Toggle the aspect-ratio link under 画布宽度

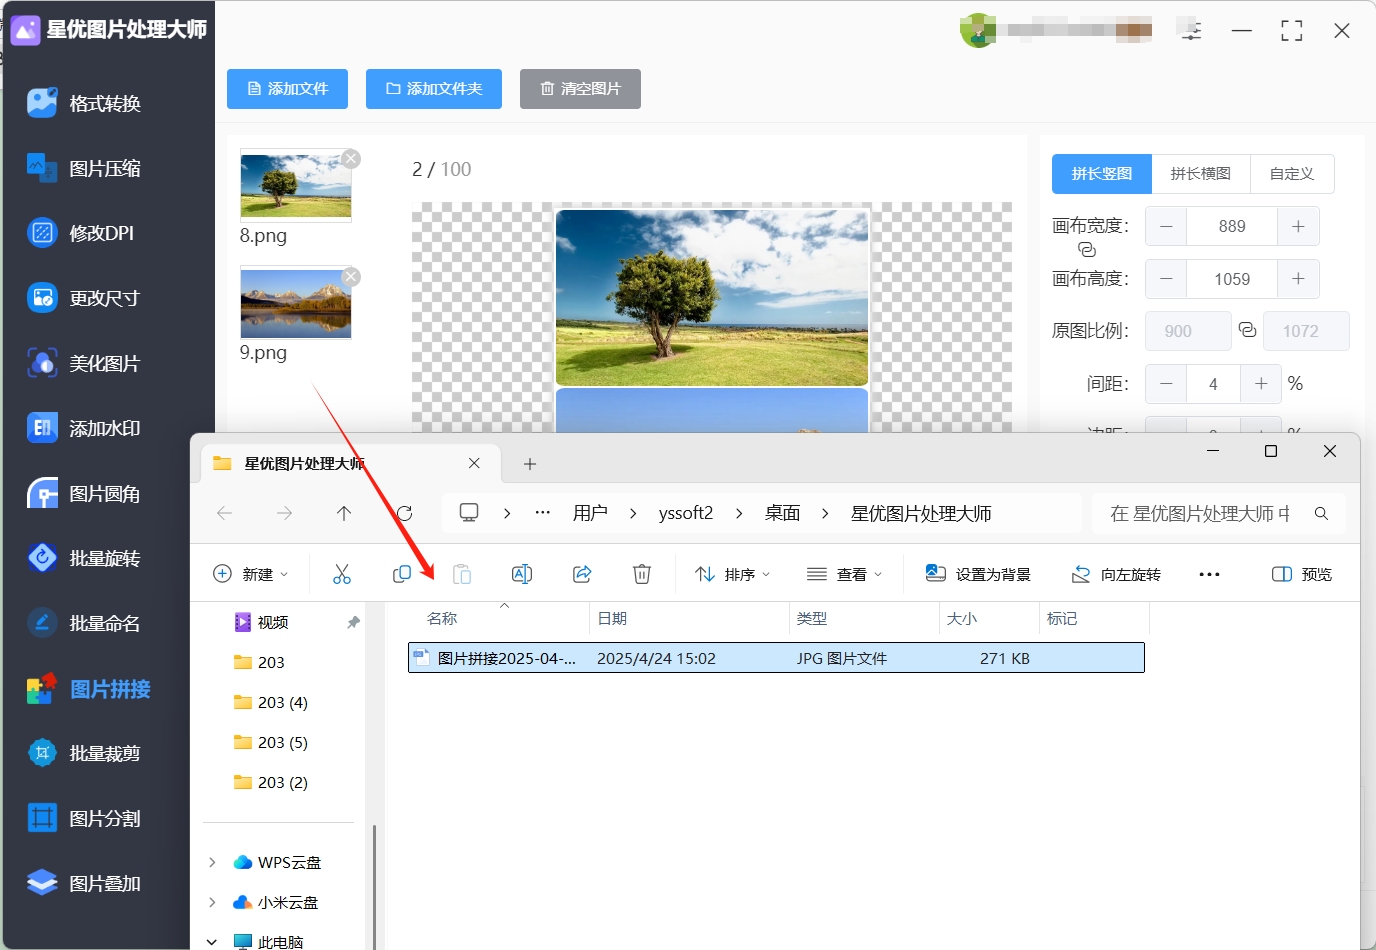(1087, 250)
